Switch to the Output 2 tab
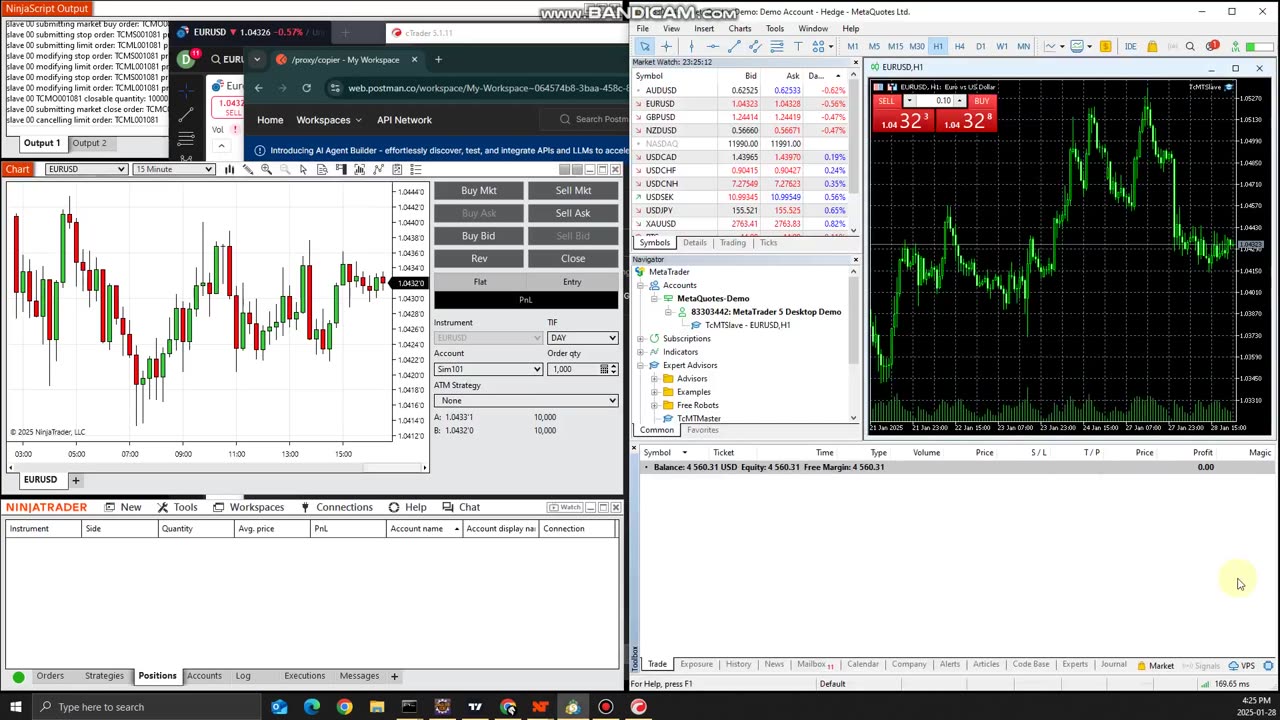 pyautogui.click(x=89, y=143)
